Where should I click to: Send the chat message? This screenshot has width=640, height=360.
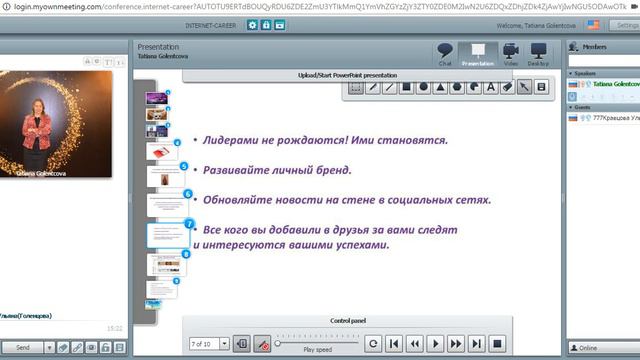tap(22, 348)
